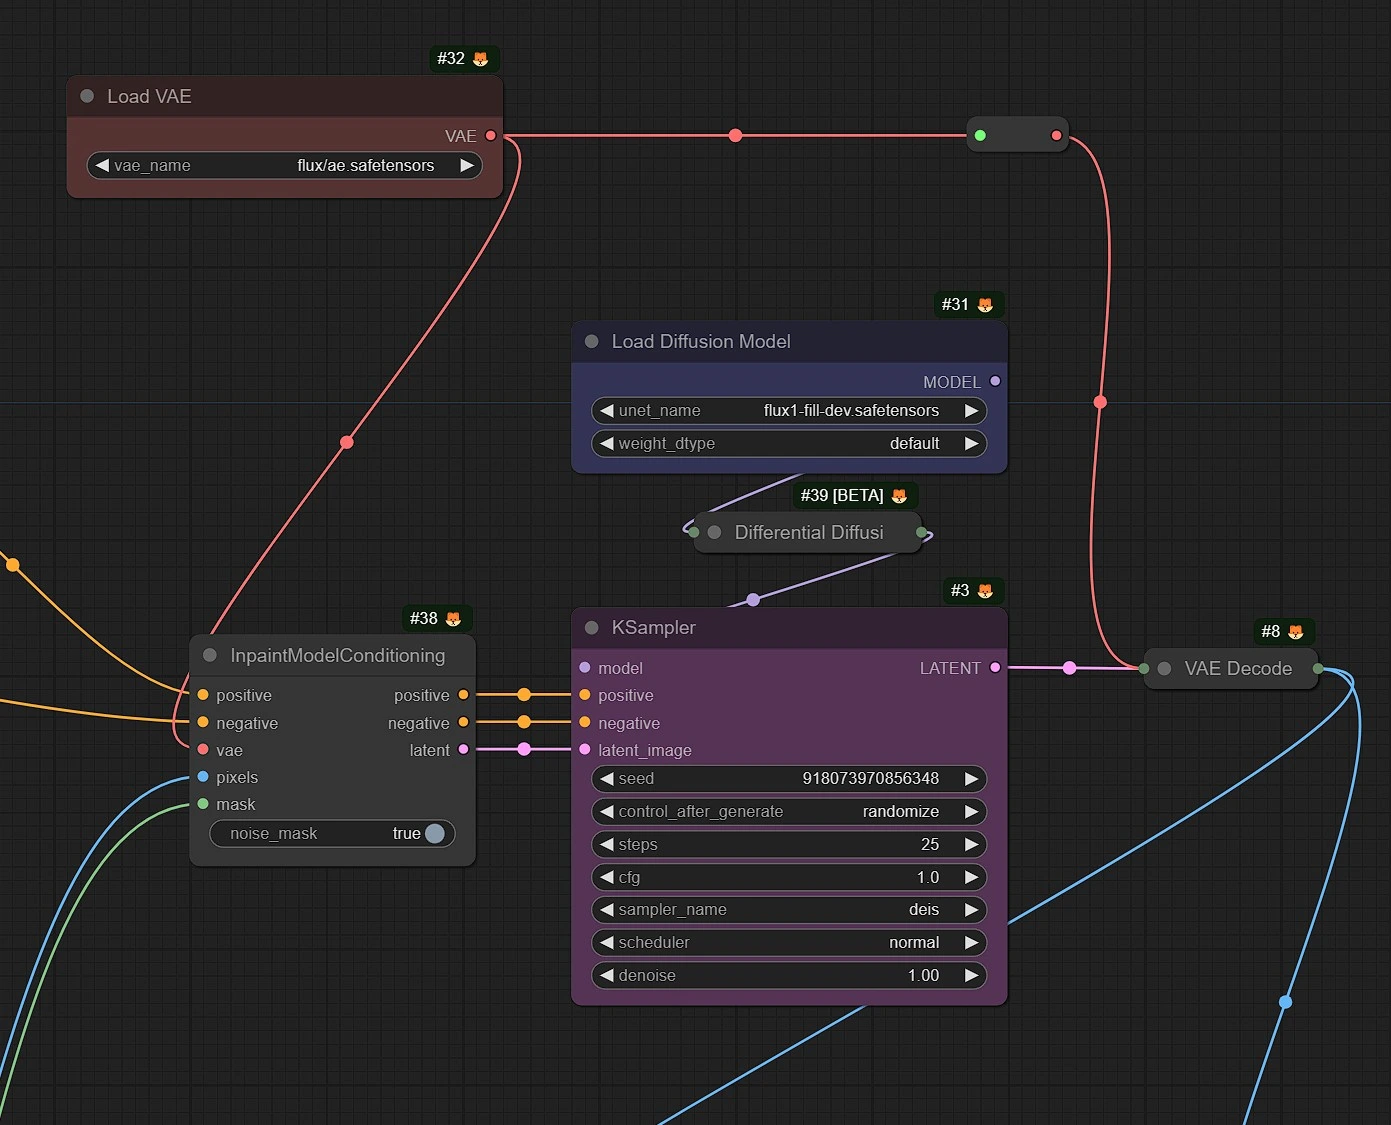Click the denoise value 1.00 field
This screenshot has width=1391, height=1125.
[789, 975]
